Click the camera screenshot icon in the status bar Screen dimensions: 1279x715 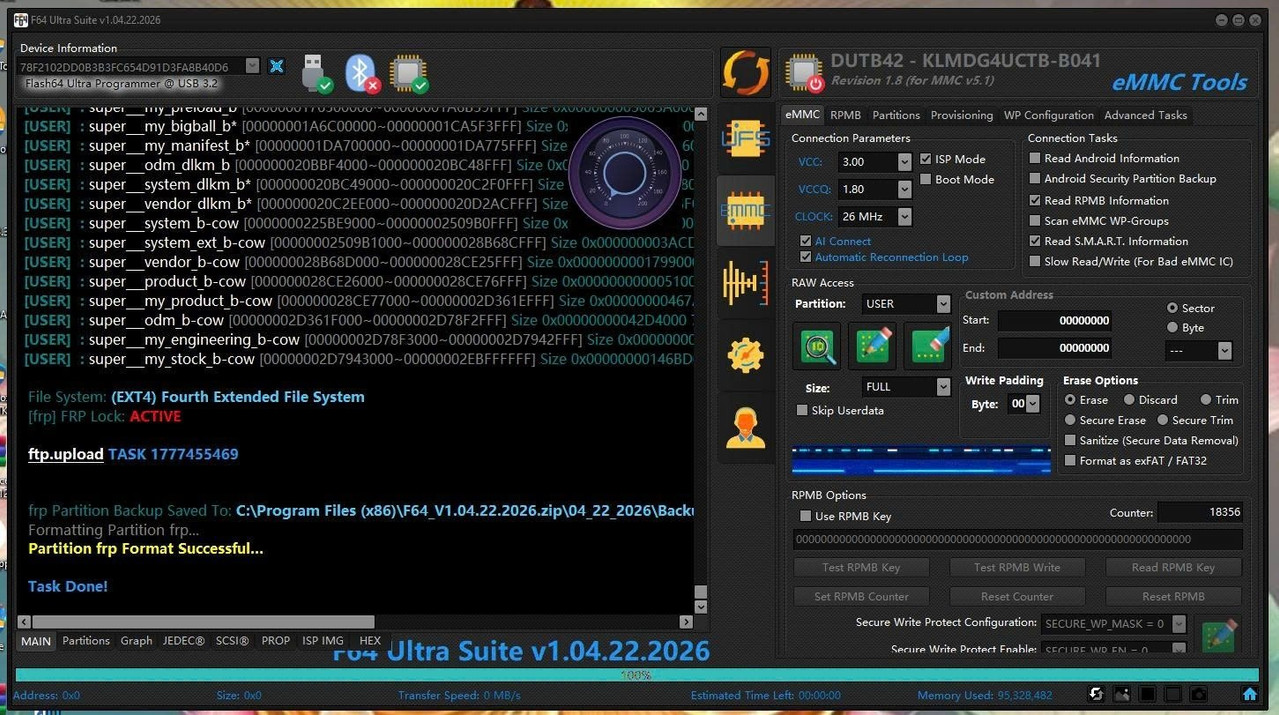1198,694
